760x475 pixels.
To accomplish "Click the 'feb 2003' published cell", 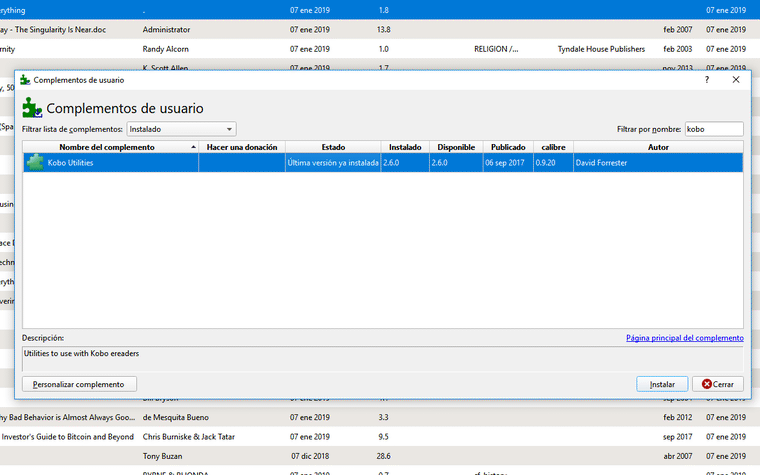I will (x=678, y=49).
